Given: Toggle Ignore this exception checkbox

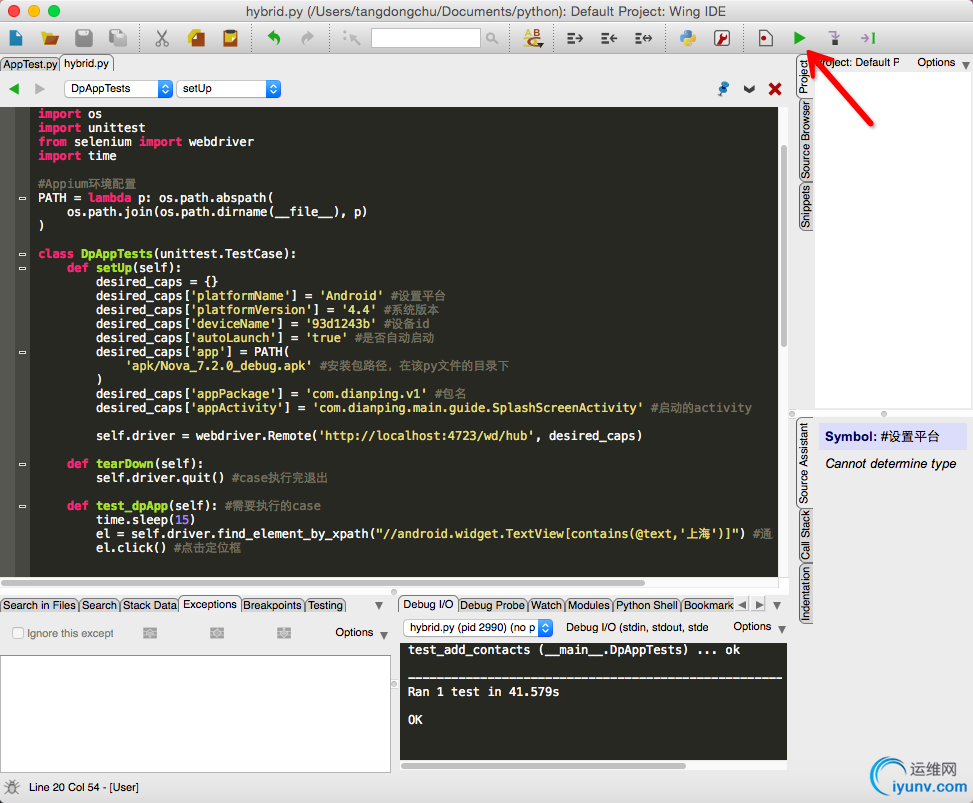Looking at the screenshot, I should pyautogui.click(x=18, y=633).
